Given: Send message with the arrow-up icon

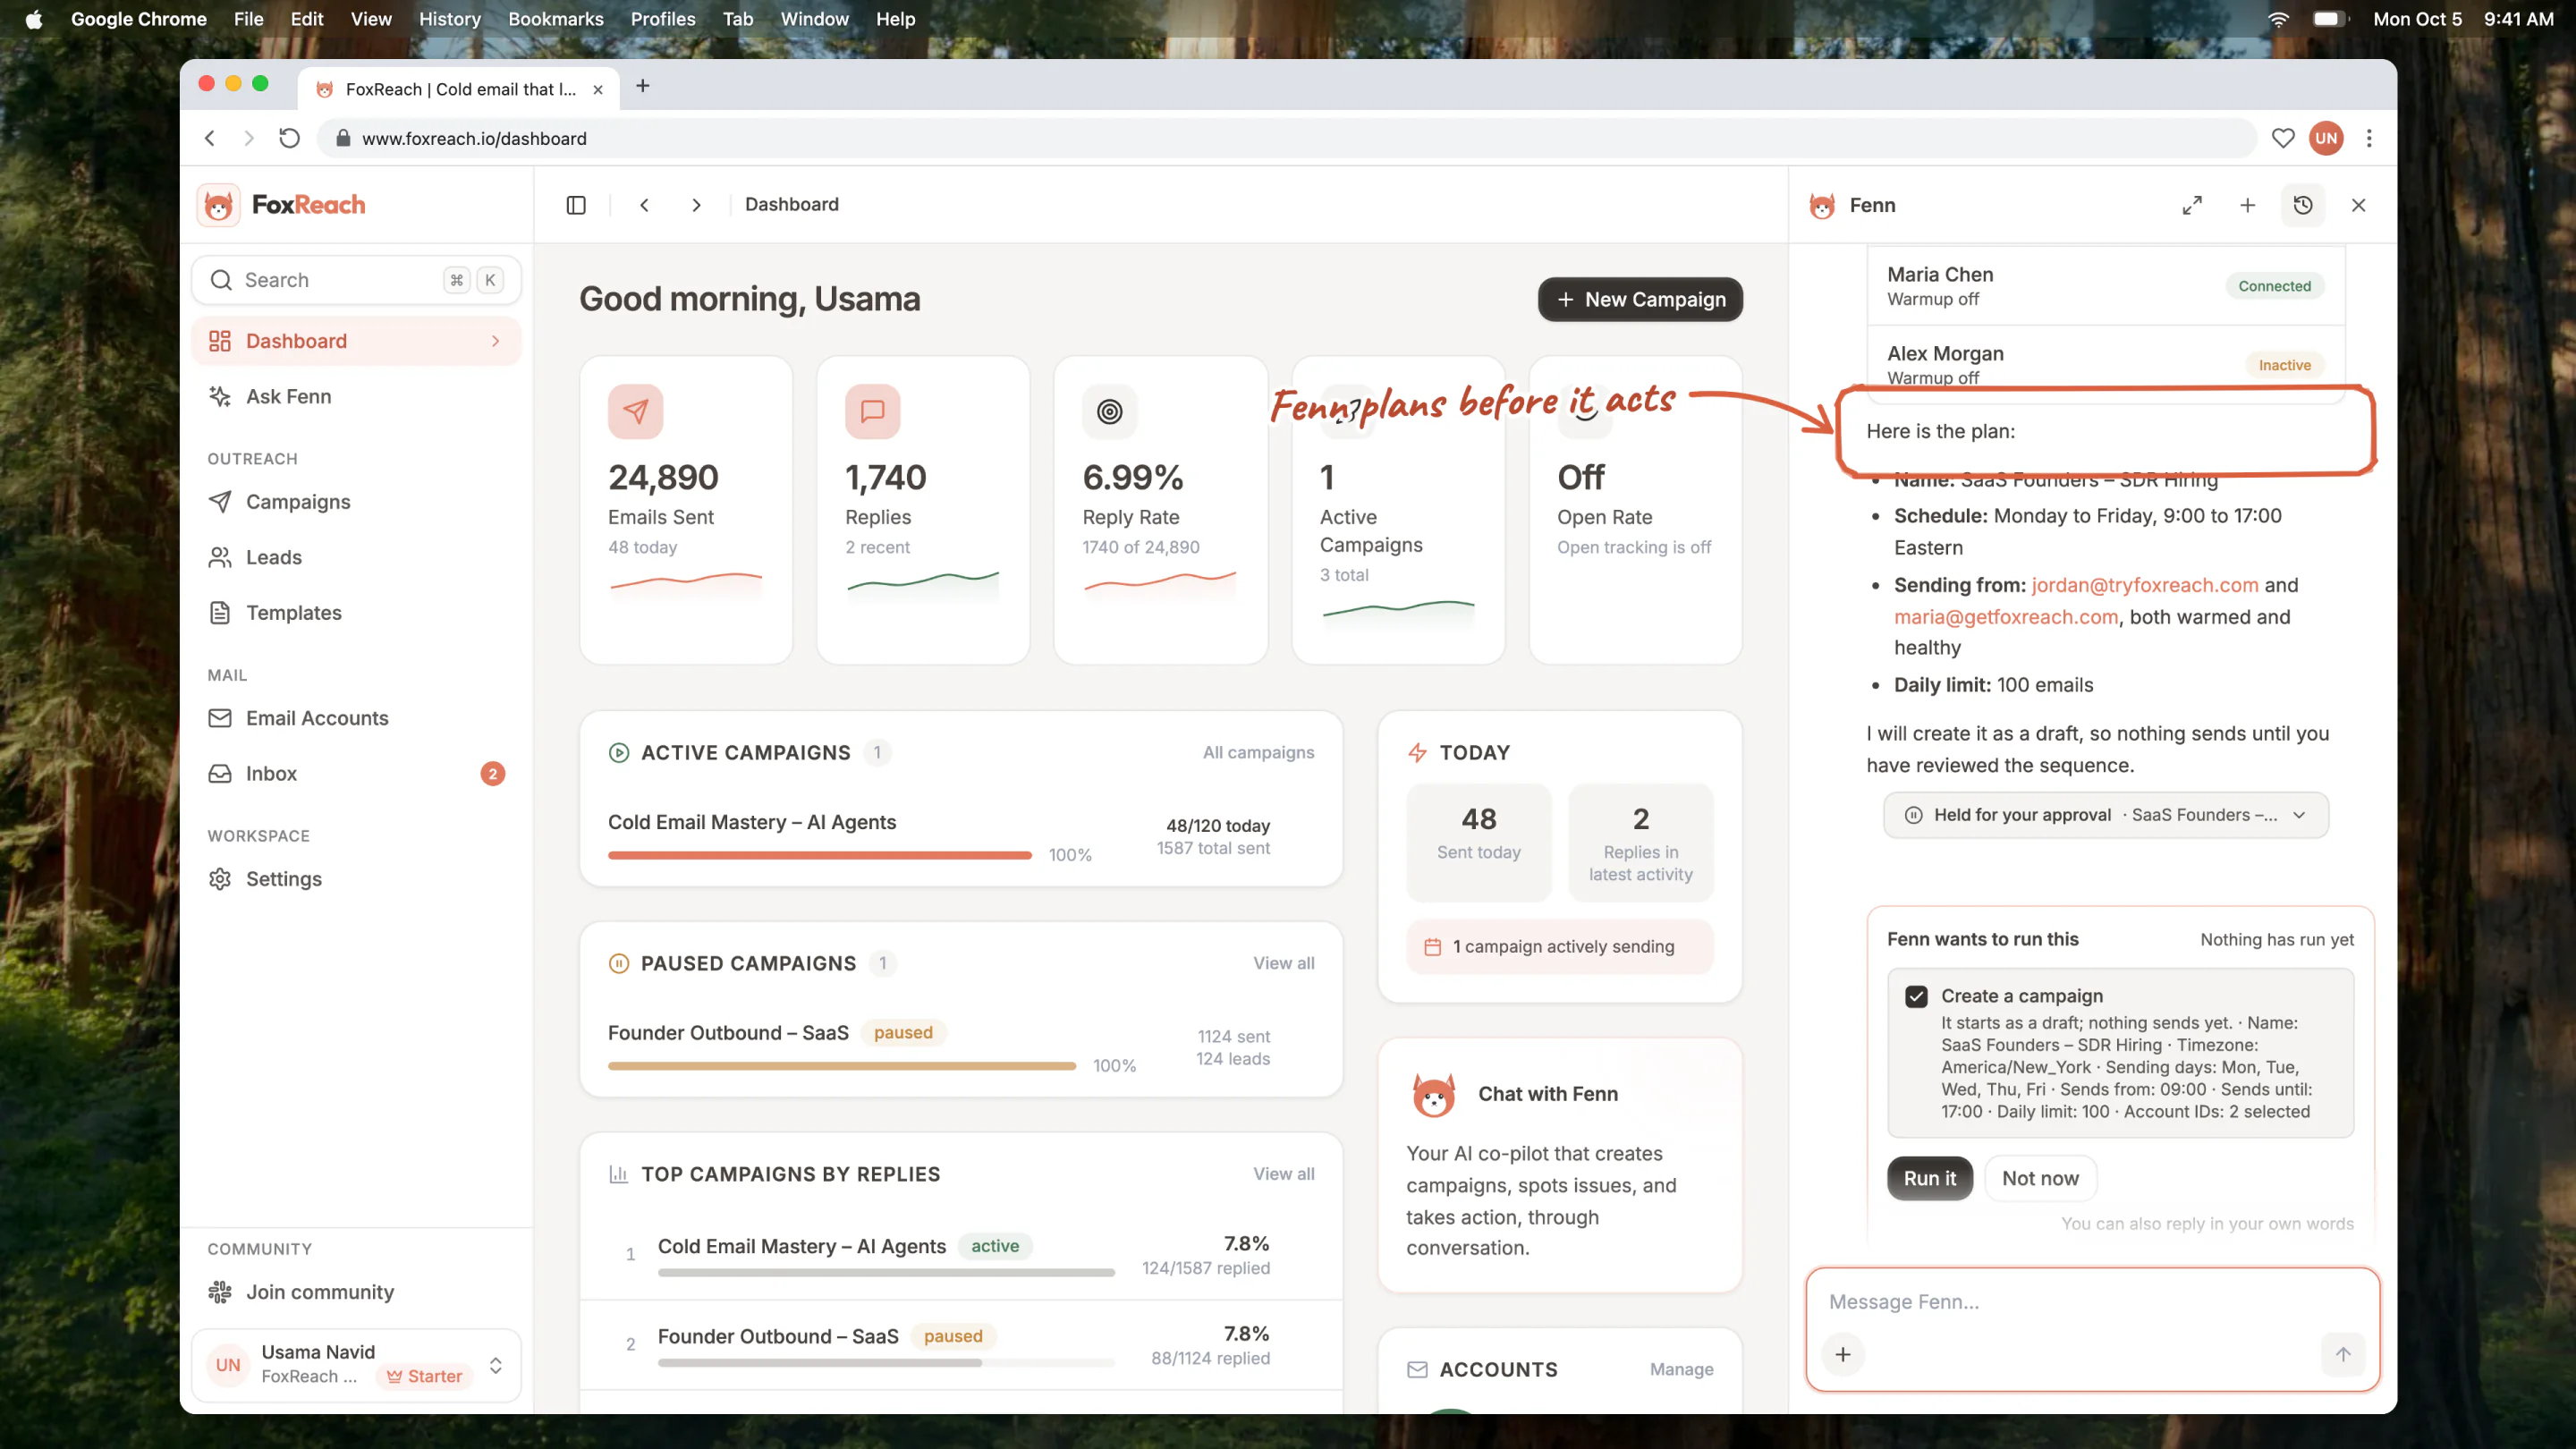Looking at the screenshot, I should click(x=2343, y=1354).
